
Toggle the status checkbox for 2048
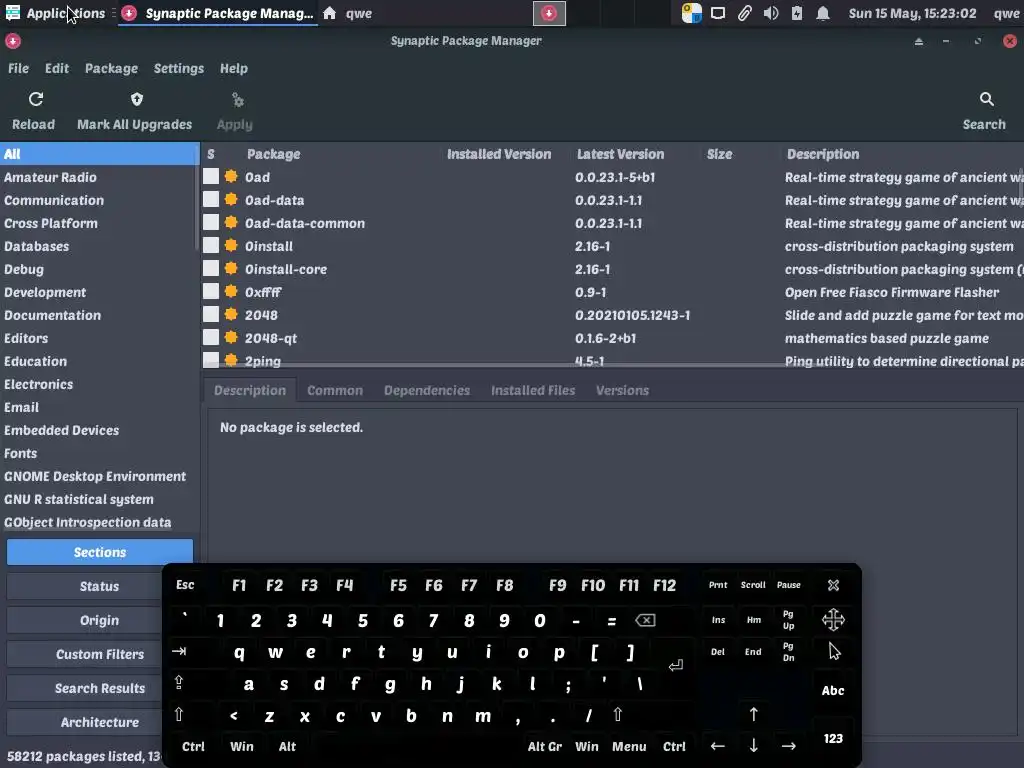[x=211, y=314]
